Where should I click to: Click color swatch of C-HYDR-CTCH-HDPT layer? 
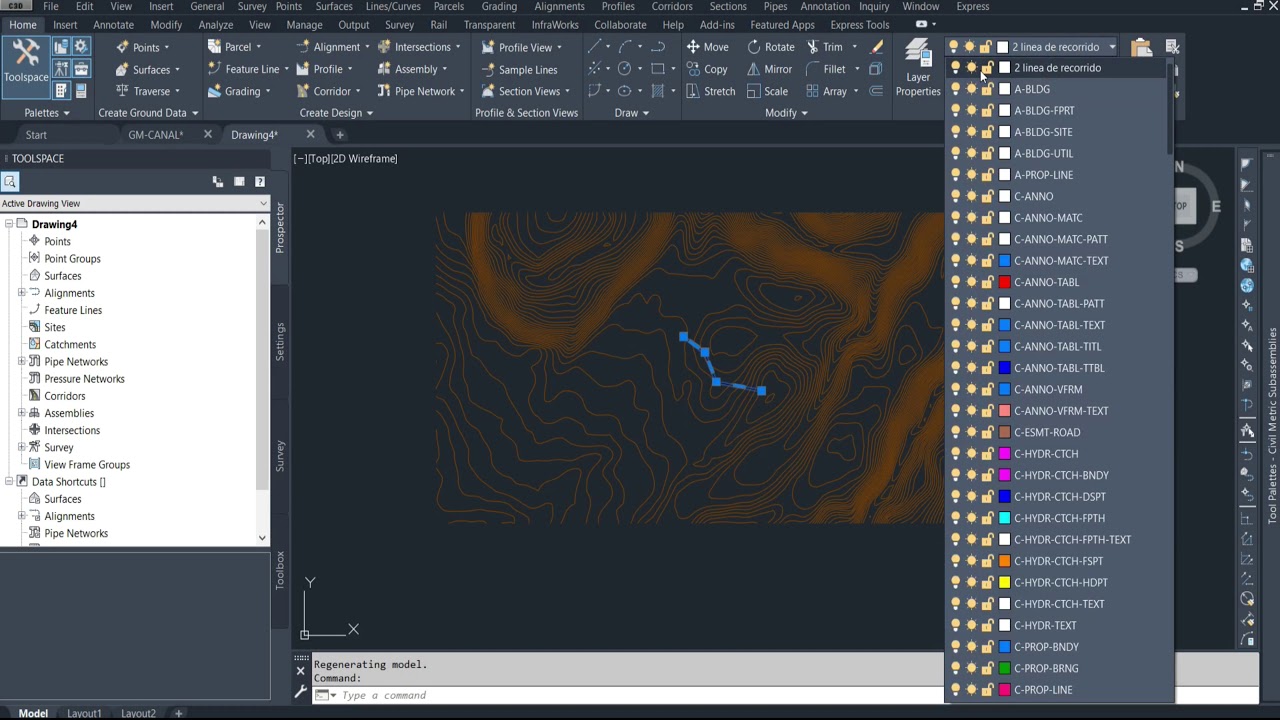tap(1005, 582)
